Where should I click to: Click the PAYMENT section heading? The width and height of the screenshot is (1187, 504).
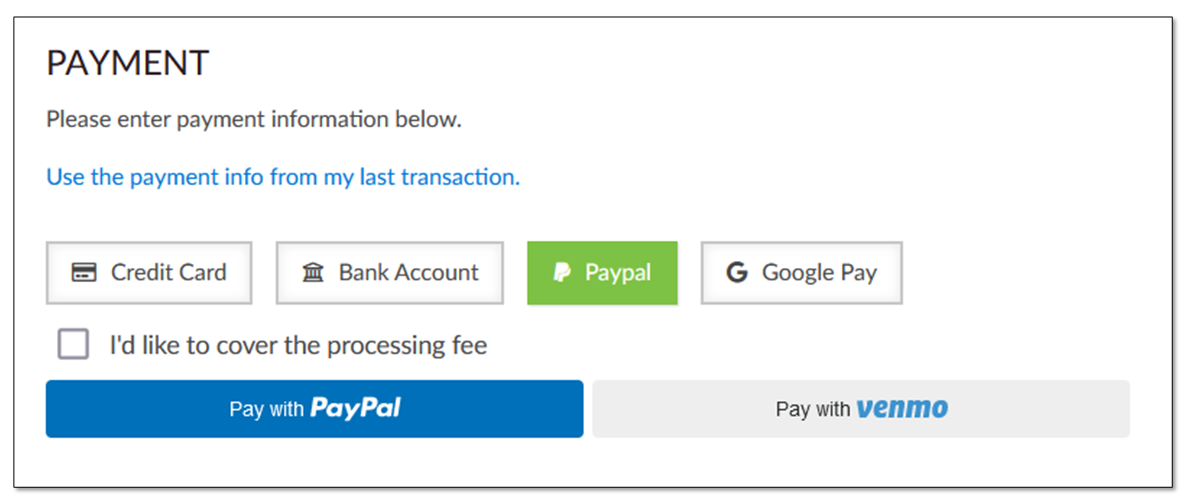[127, 63]
